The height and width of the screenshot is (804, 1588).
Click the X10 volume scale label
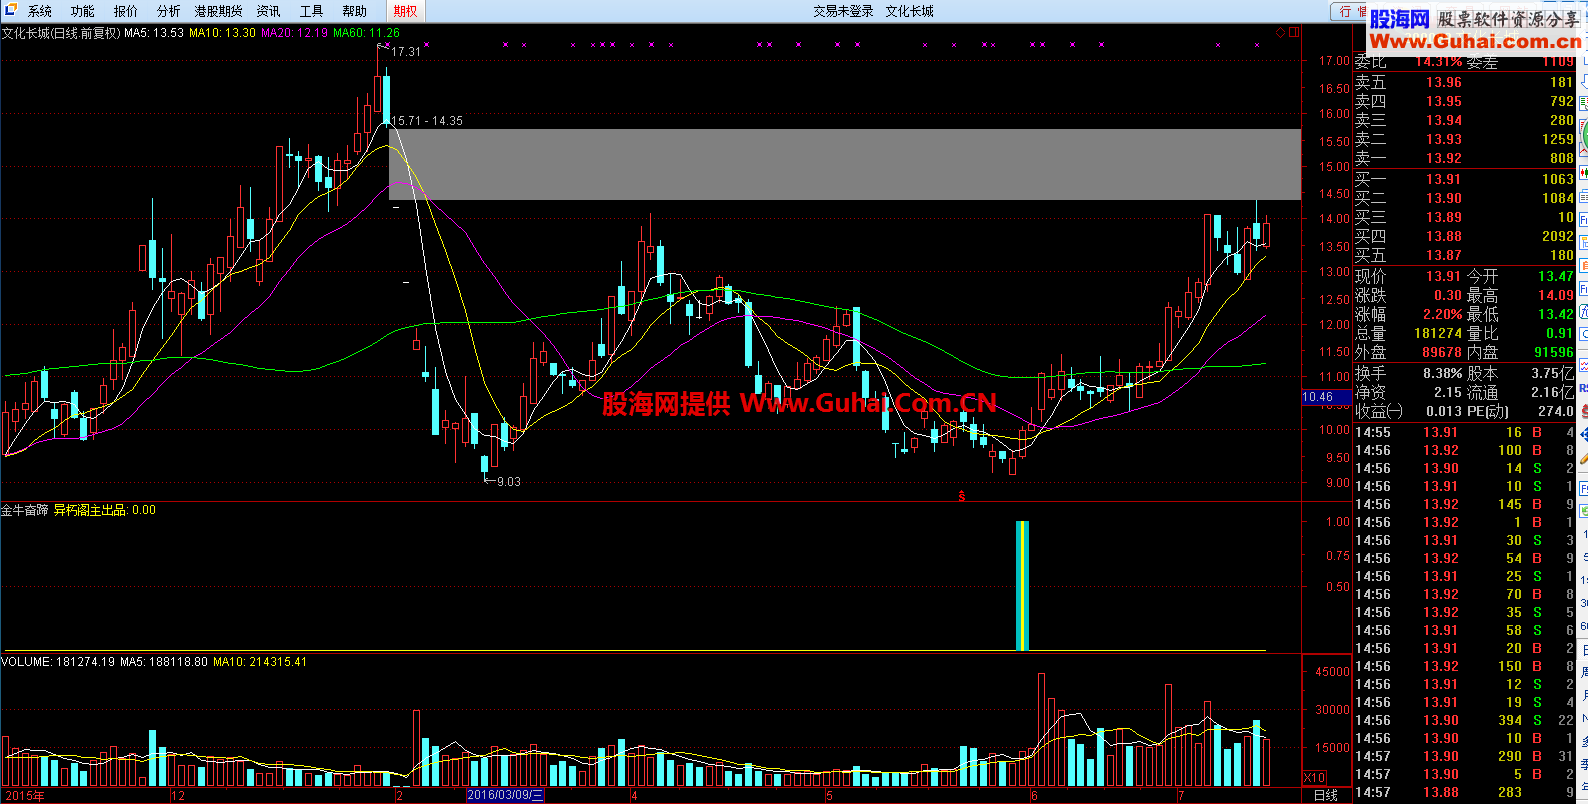(x=1314, y=778)
